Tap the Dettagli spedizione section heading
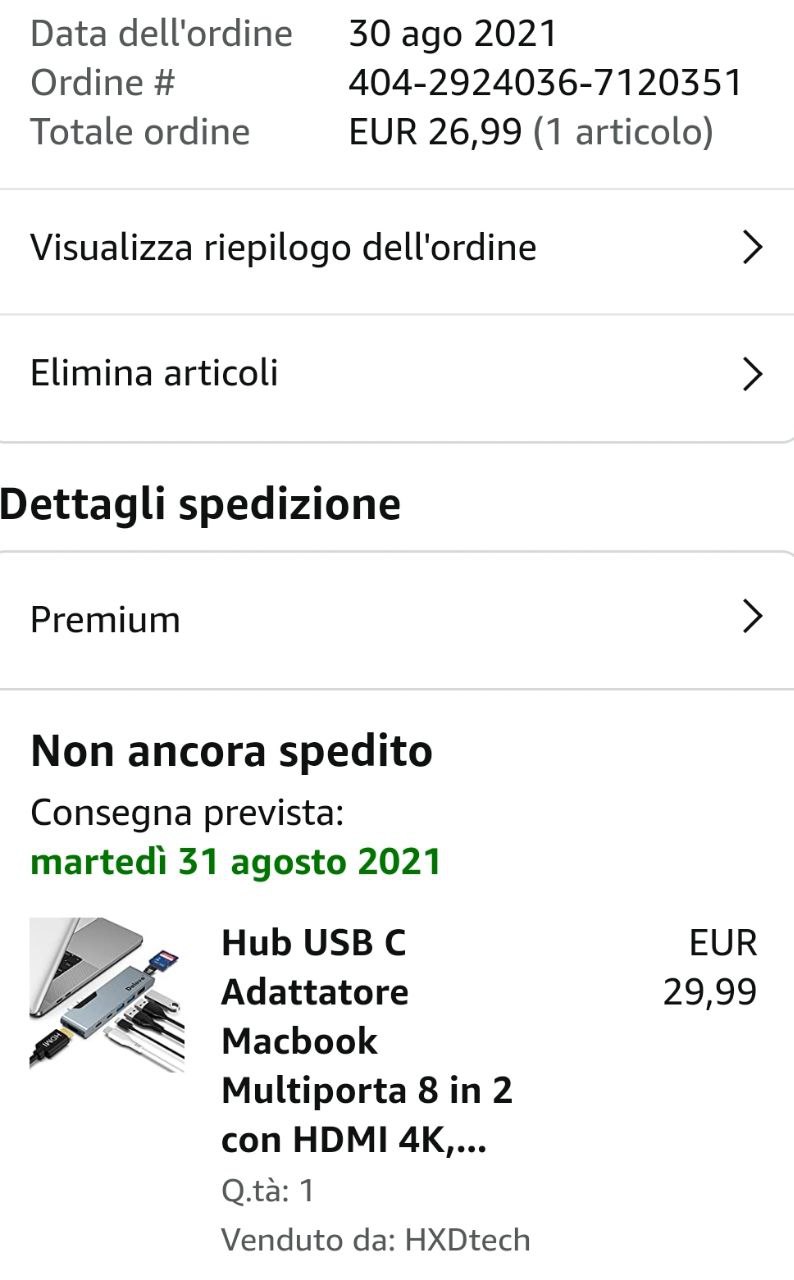The width and height of the screenshot is (794, 1280). pyautogui.click(x=200, y=504)
